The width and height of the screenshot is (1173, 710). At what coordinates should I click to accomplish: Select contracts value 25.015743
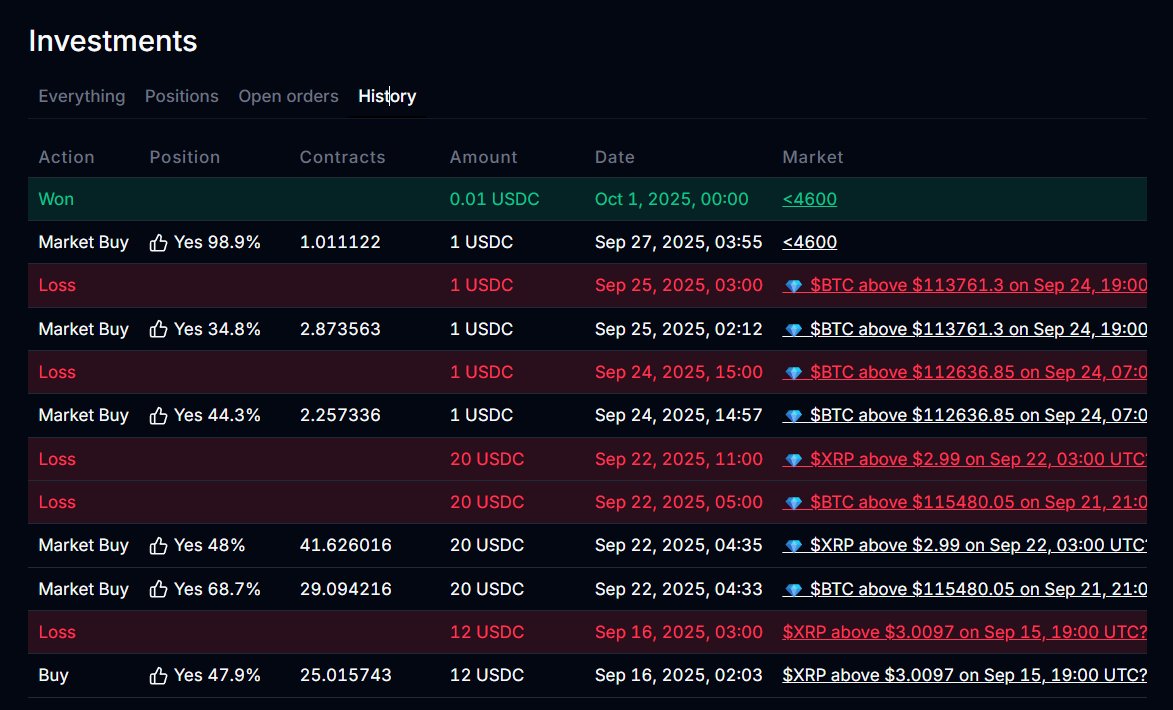(x=346, y=676)
